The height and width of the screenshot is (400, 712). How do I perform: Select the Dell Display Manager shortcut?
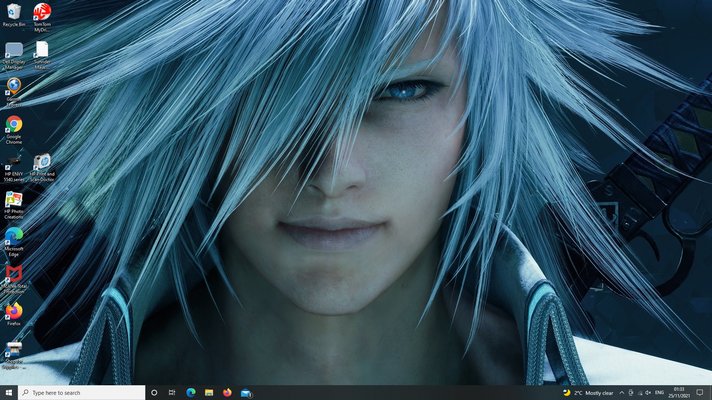(x=14, y=55)
